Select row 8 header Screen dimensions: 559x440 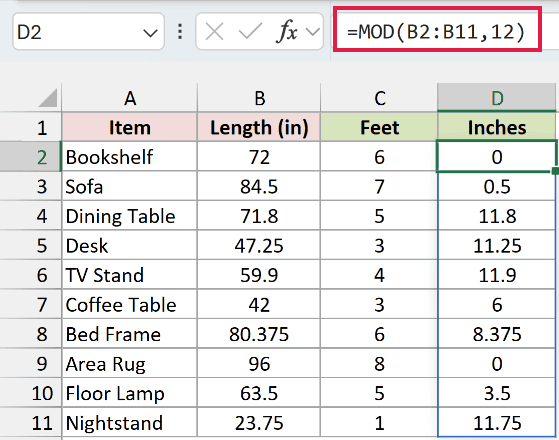31,334
